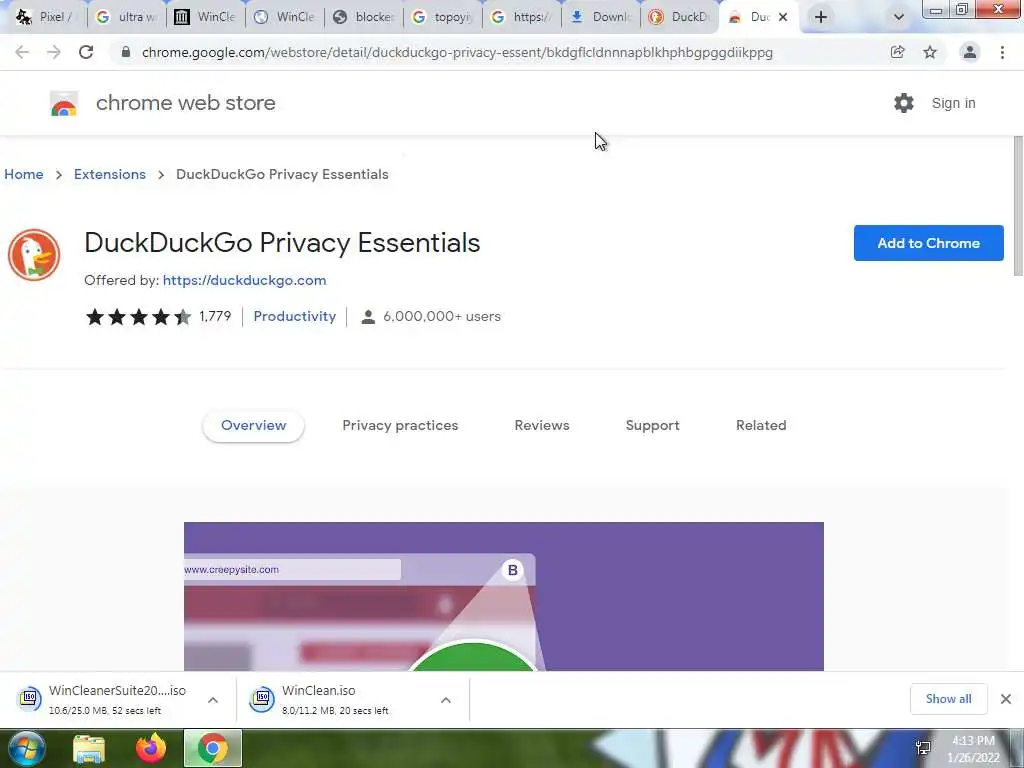Launch Firefox from the taskbar
Image resolution: width=1024 pixels, height=768 pixels.
point(151,748)
